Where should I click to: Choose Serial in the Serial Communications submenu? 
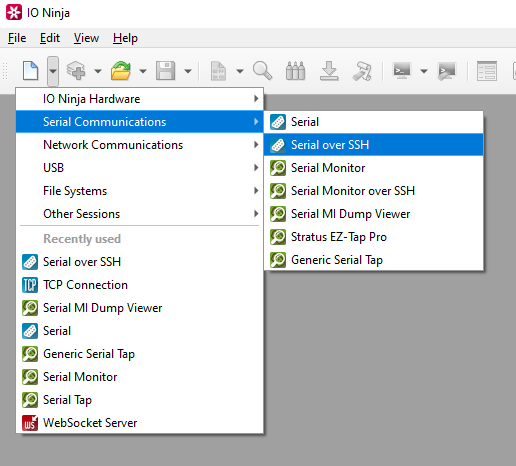(374, 122)
